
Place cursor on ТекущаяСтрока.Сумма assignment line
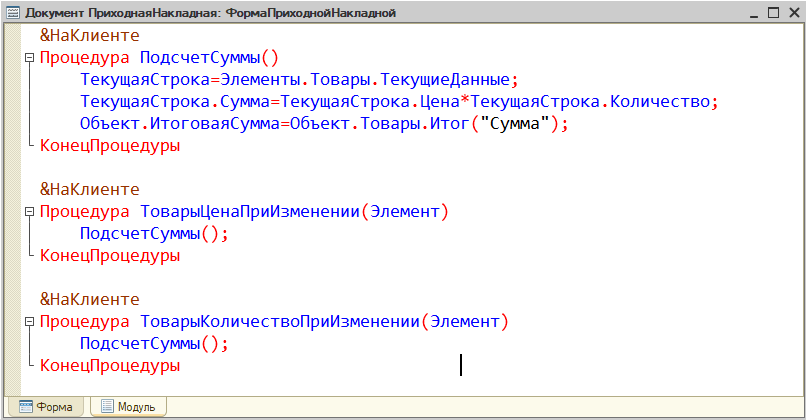point(399,102)
